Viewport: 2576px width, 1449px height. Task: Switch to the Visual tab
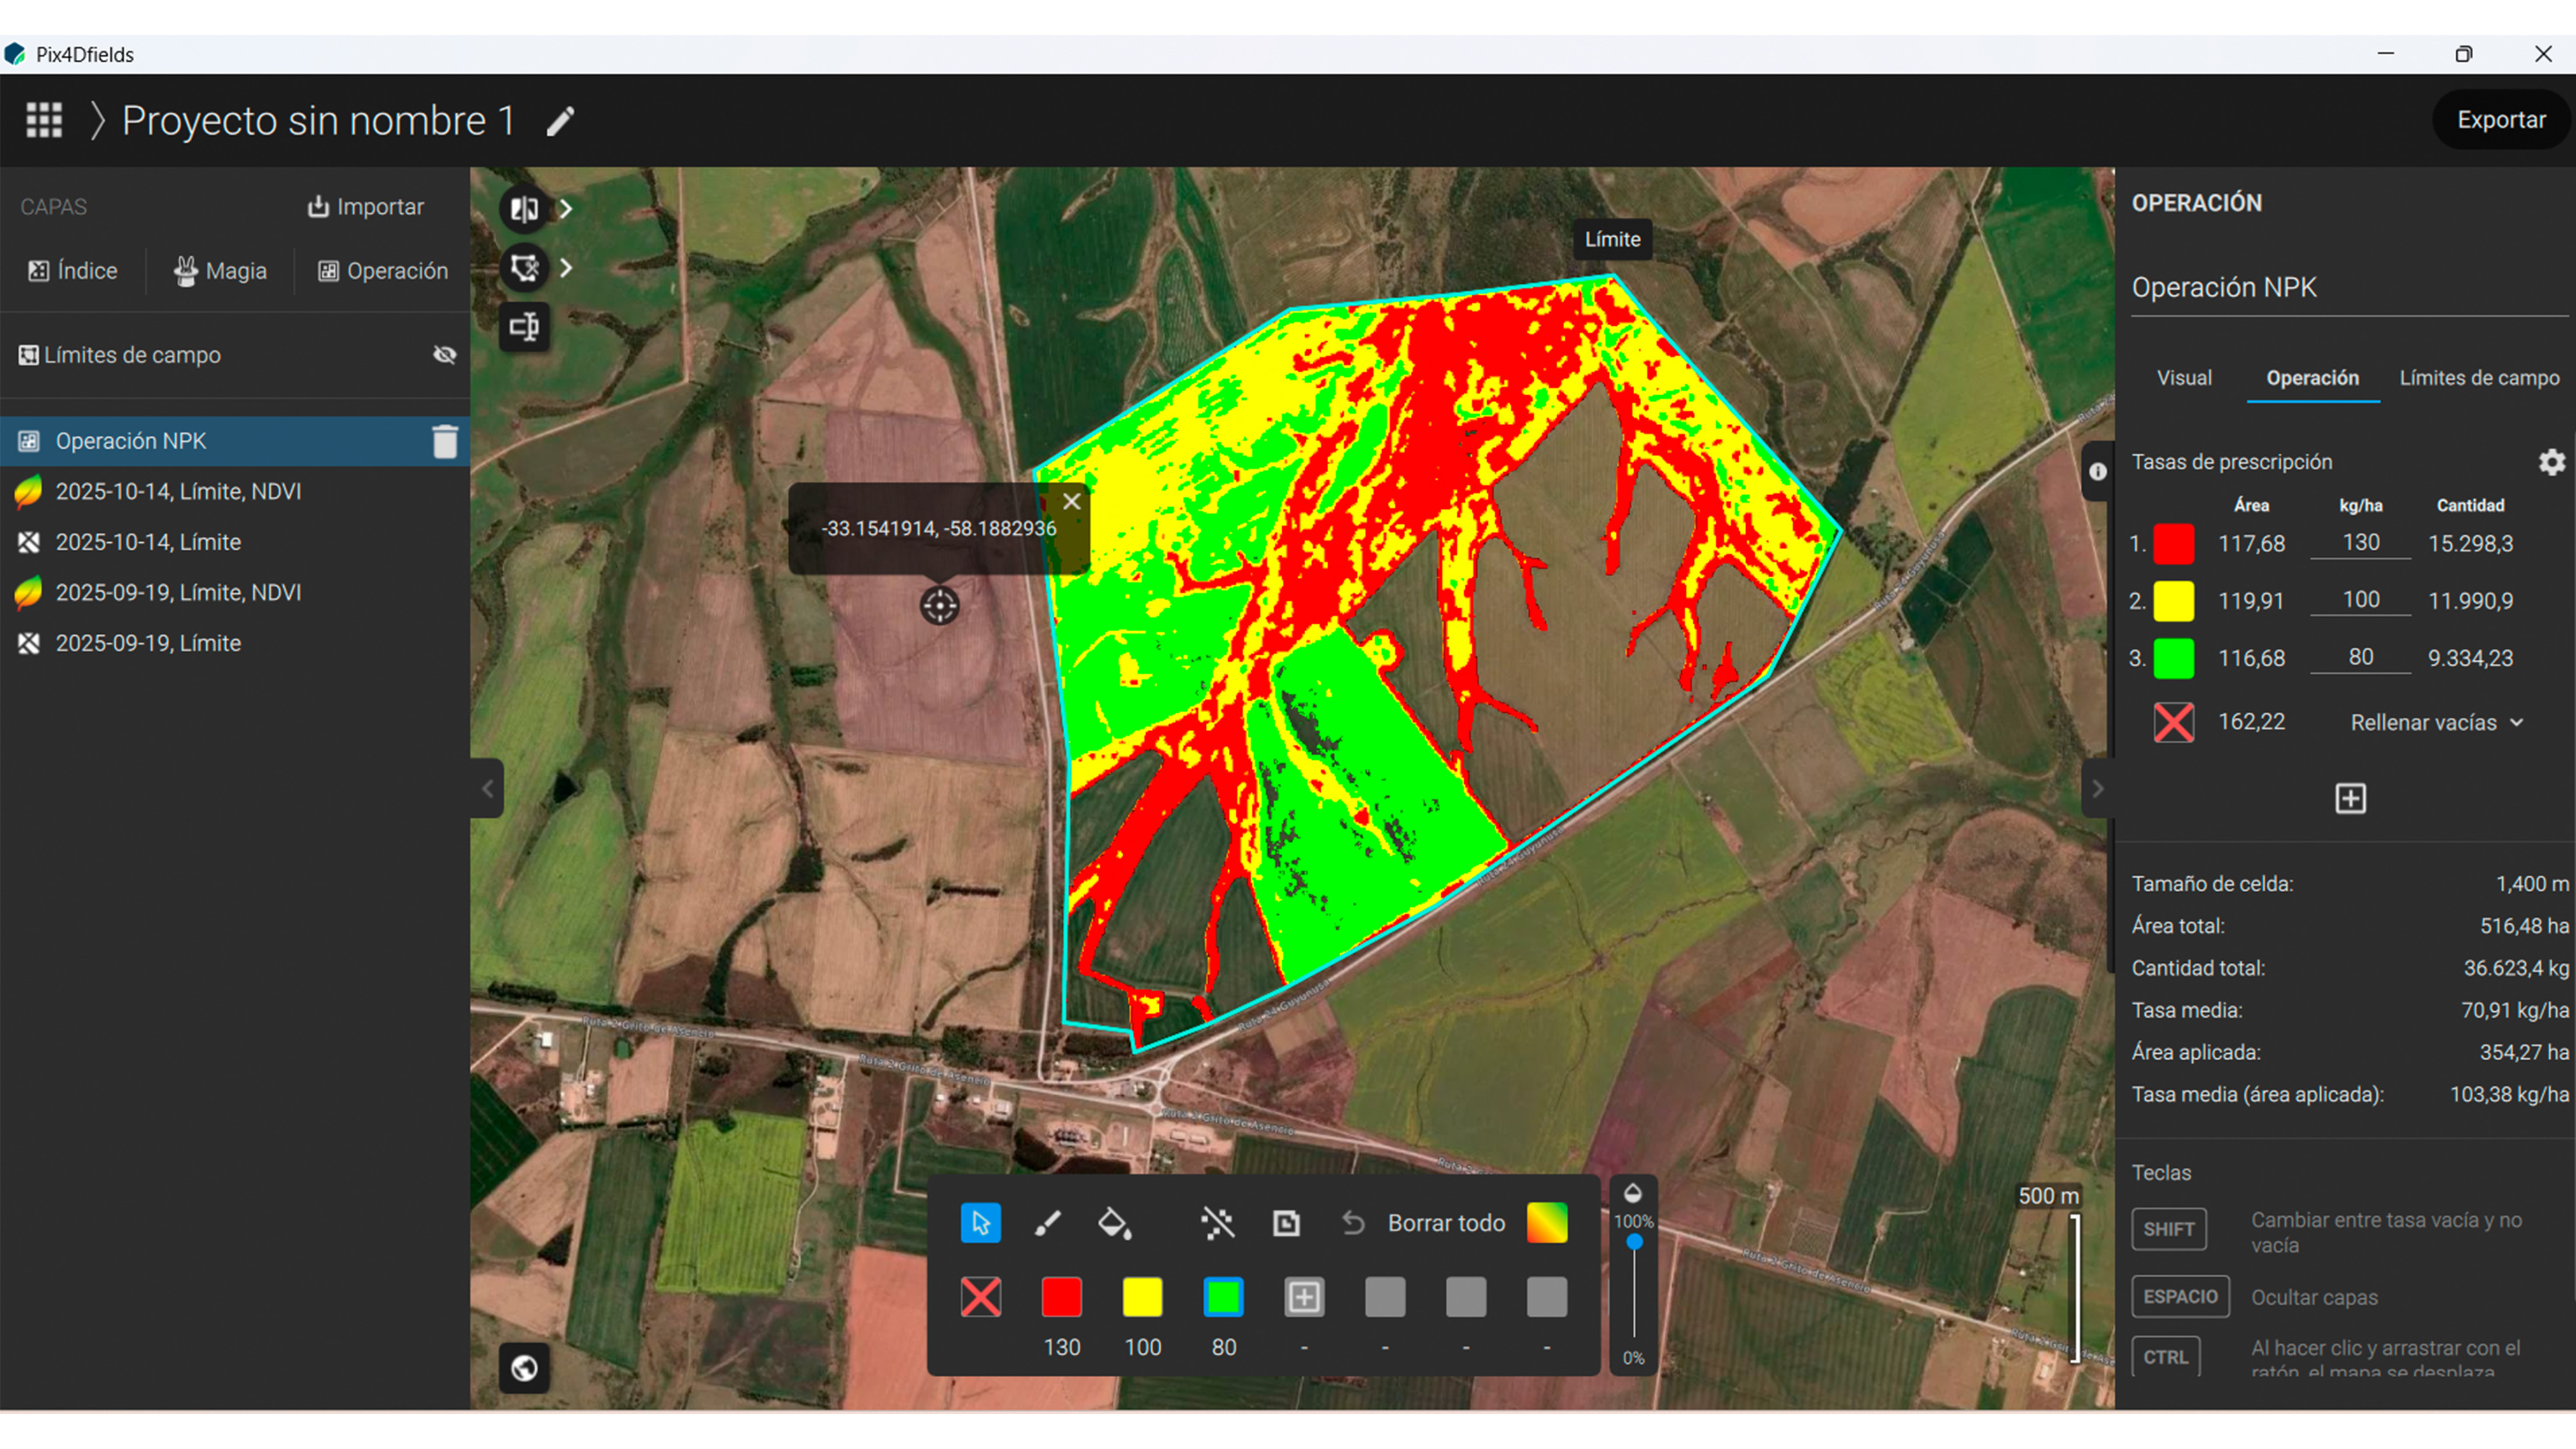[x=2184, y=377]
